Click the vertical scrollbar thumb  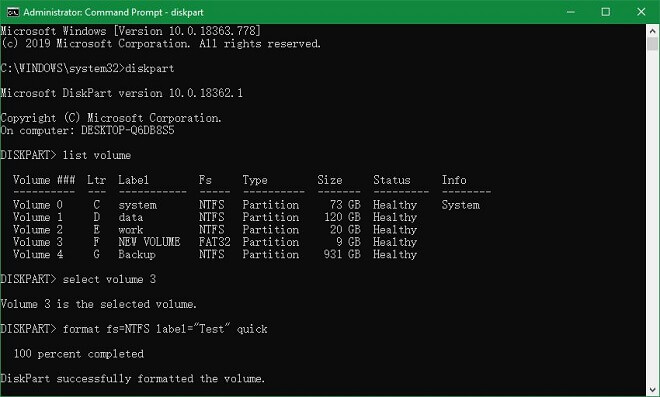click(x=652, y=44)
